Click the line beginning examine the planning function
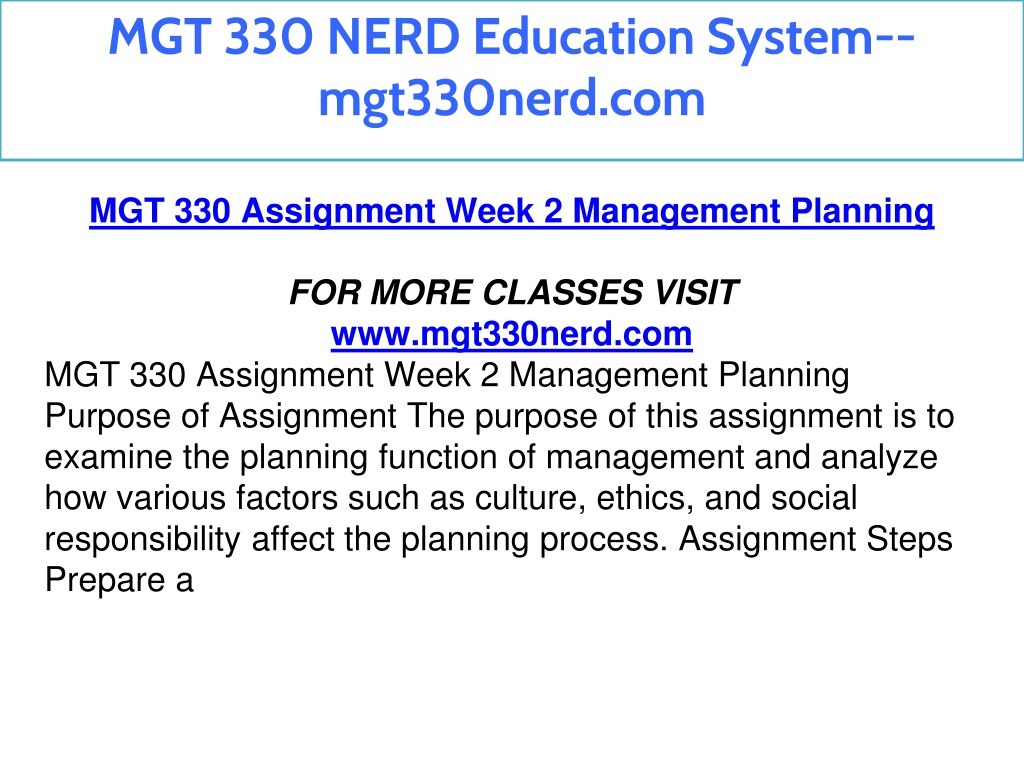 point(490,457)
